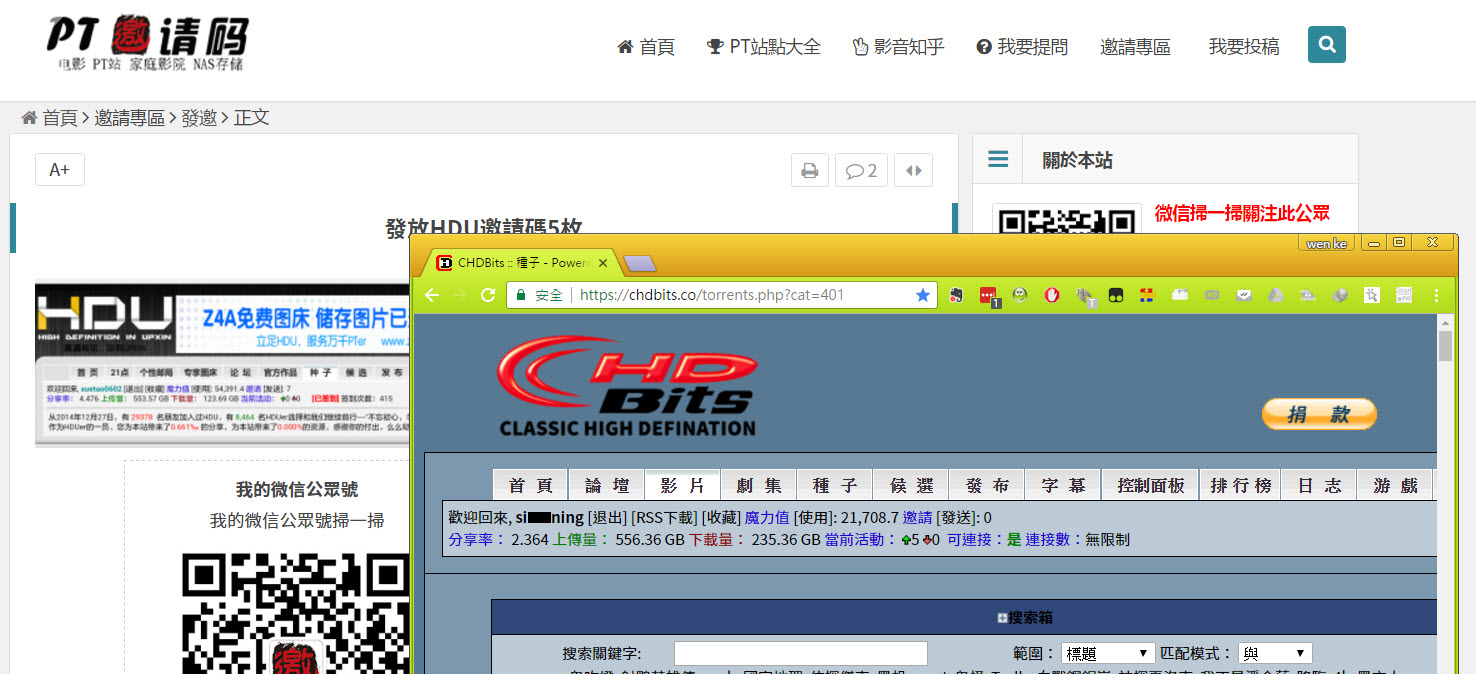The width and height of the screenshot is (1476, 674).
Task: Toggle the article width expand arrows
Action: pyautogui.click(x=913, y=170)
